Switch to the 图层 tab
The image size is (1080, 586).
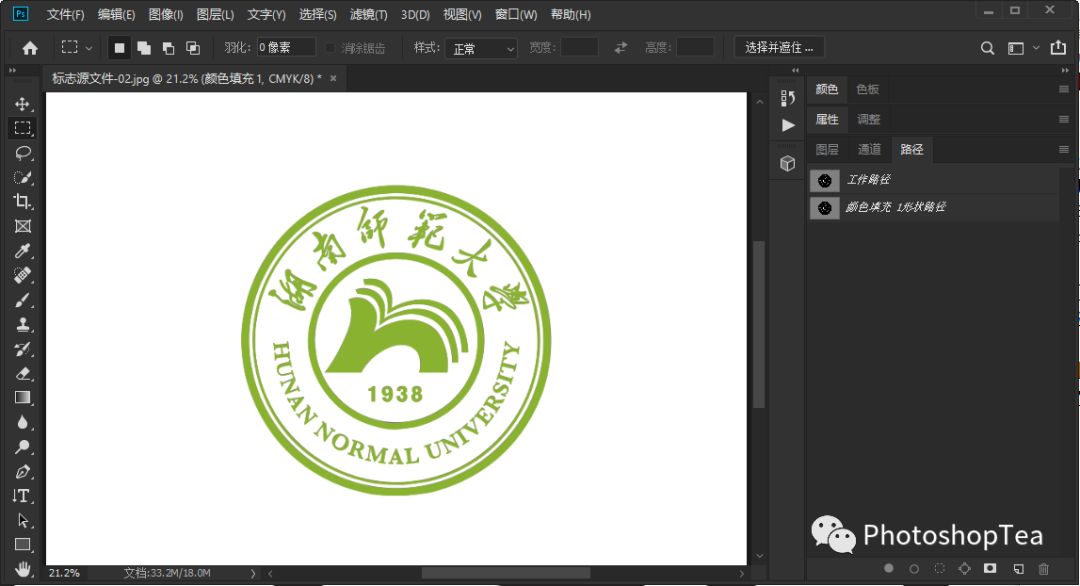(x=827, y=149)
